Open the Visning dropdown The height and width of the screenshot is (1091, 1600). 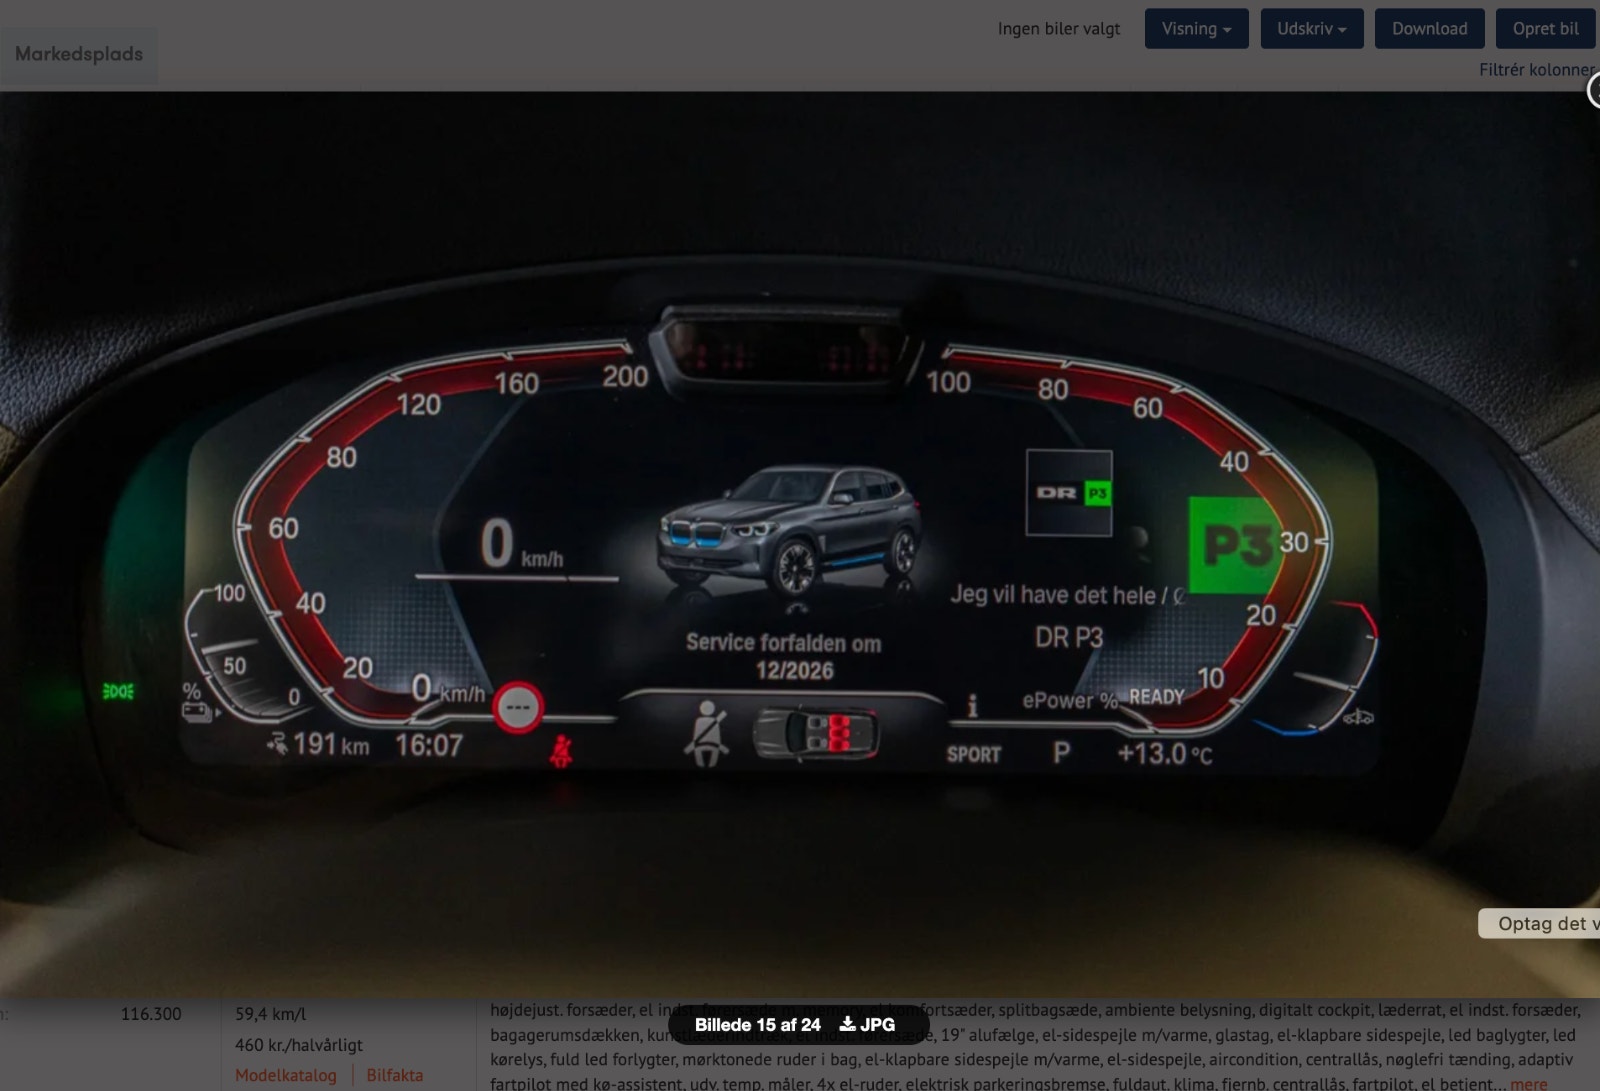[x=1196, y=29]
